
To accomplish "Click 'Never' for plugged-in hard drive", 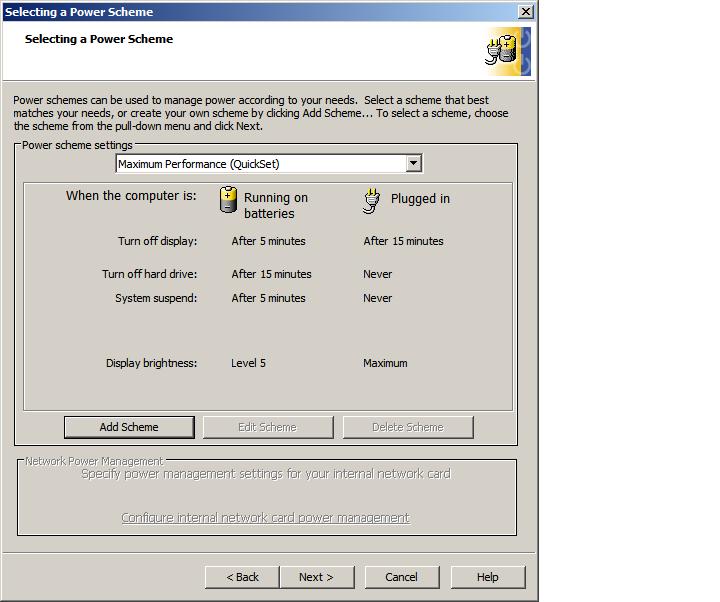I will 377,274.
